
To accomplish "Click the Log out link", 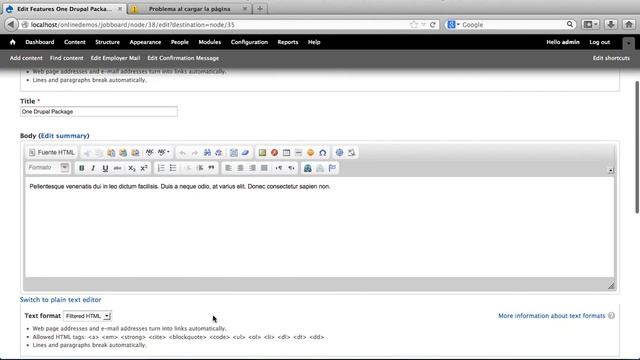I will tap(599, 42).
